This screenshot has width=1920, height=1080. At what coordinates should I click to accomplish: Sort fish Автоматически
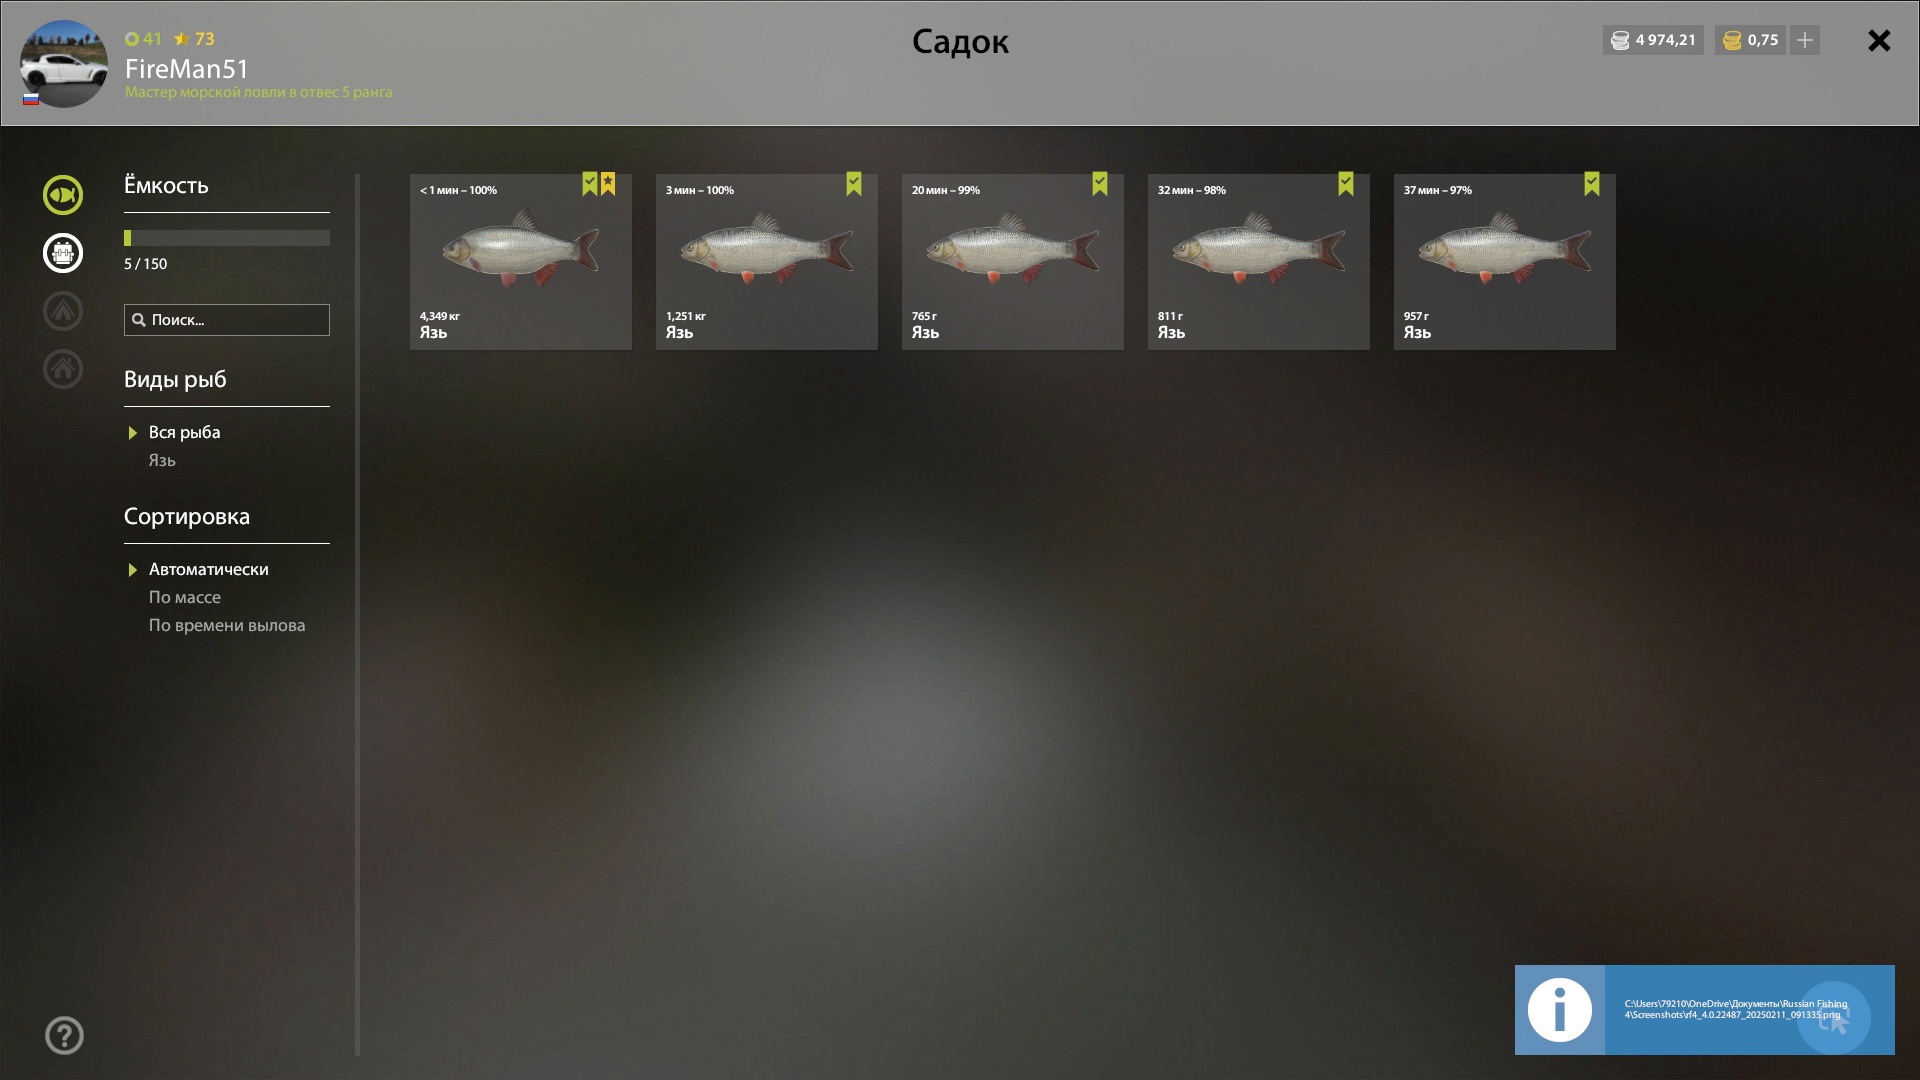tap(208, 569)
